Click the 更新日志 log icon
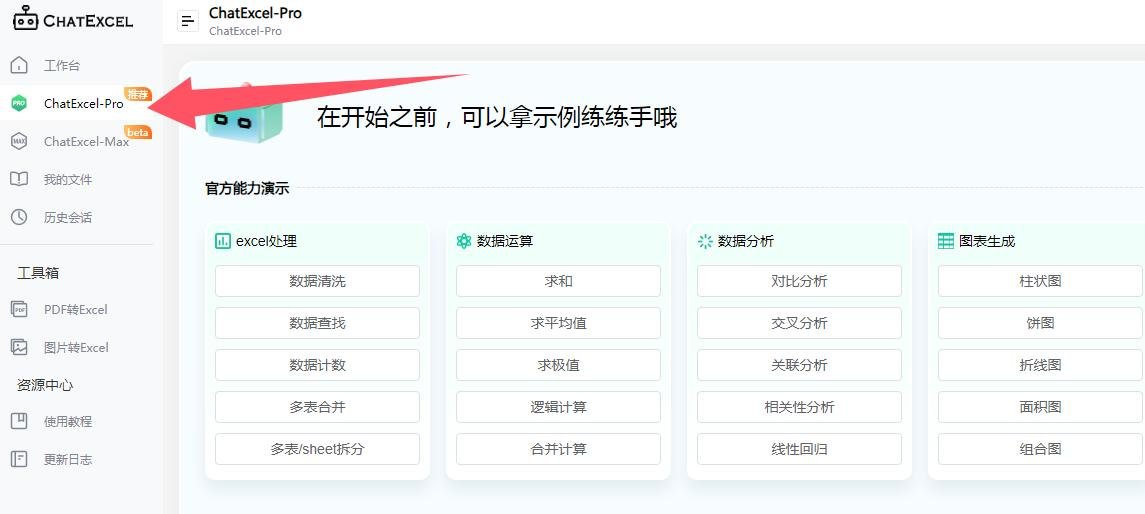 tap(19, 459)
